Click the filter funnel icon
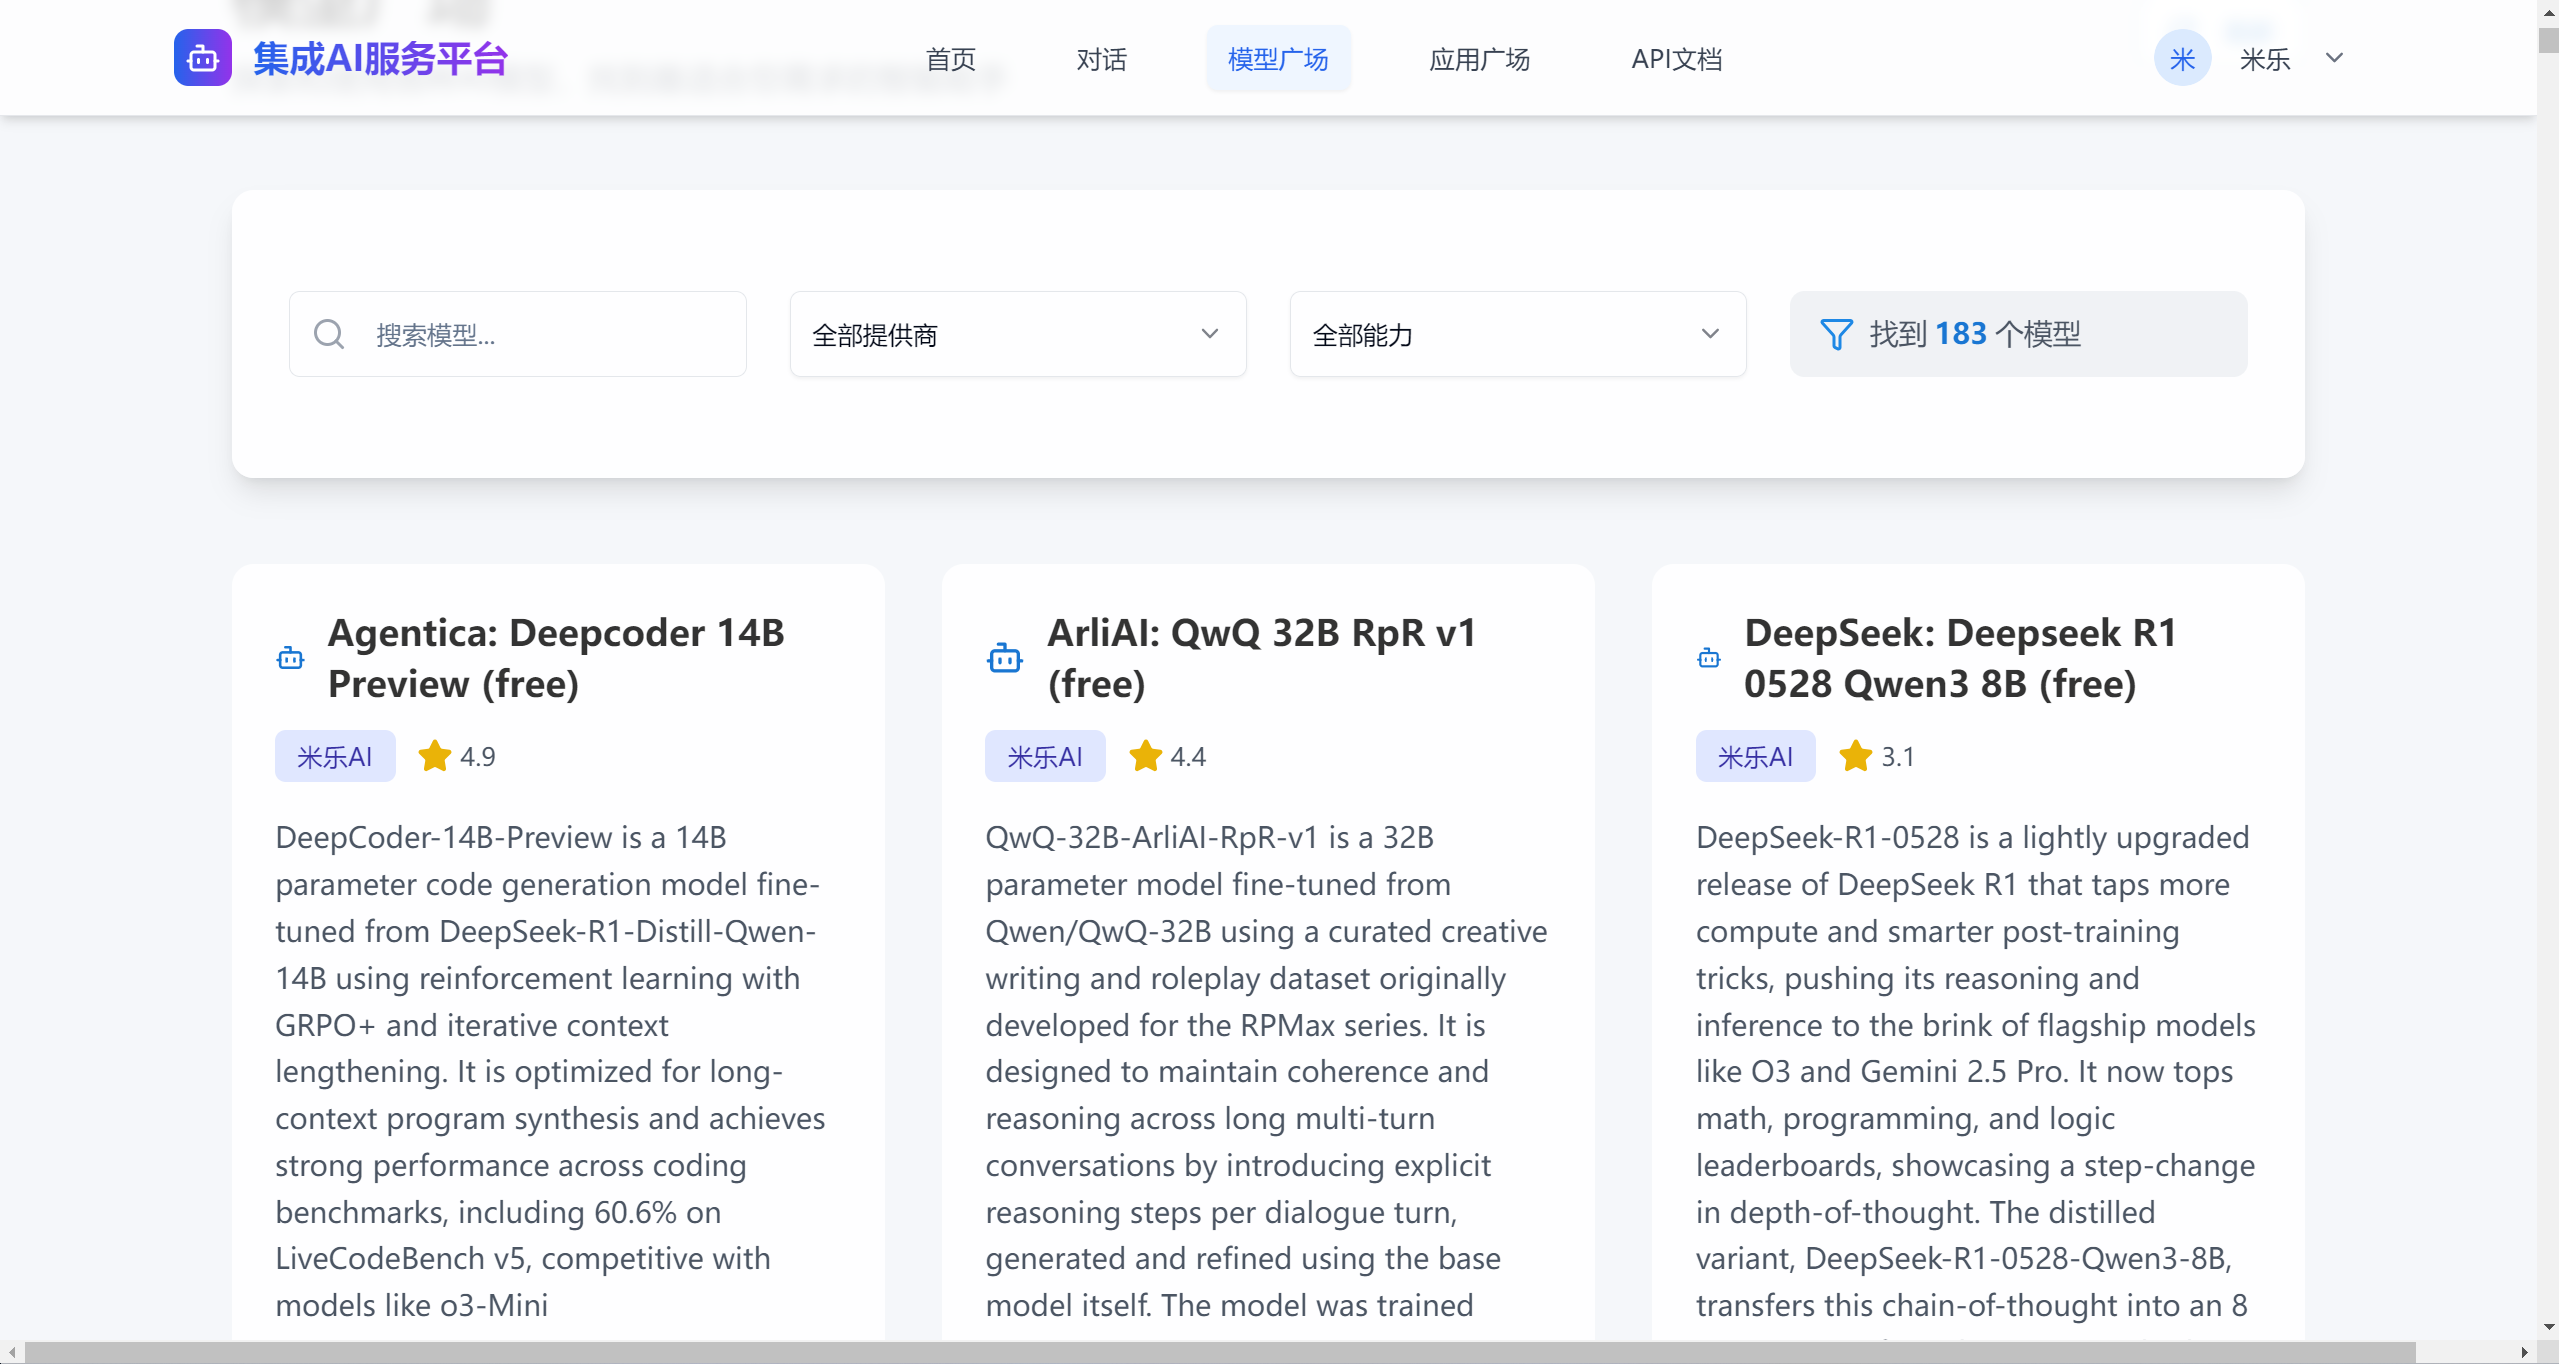Image resolution: width=2559 pixels, height=1364 pixels. pyautogui.click(x=1836, y=334)
